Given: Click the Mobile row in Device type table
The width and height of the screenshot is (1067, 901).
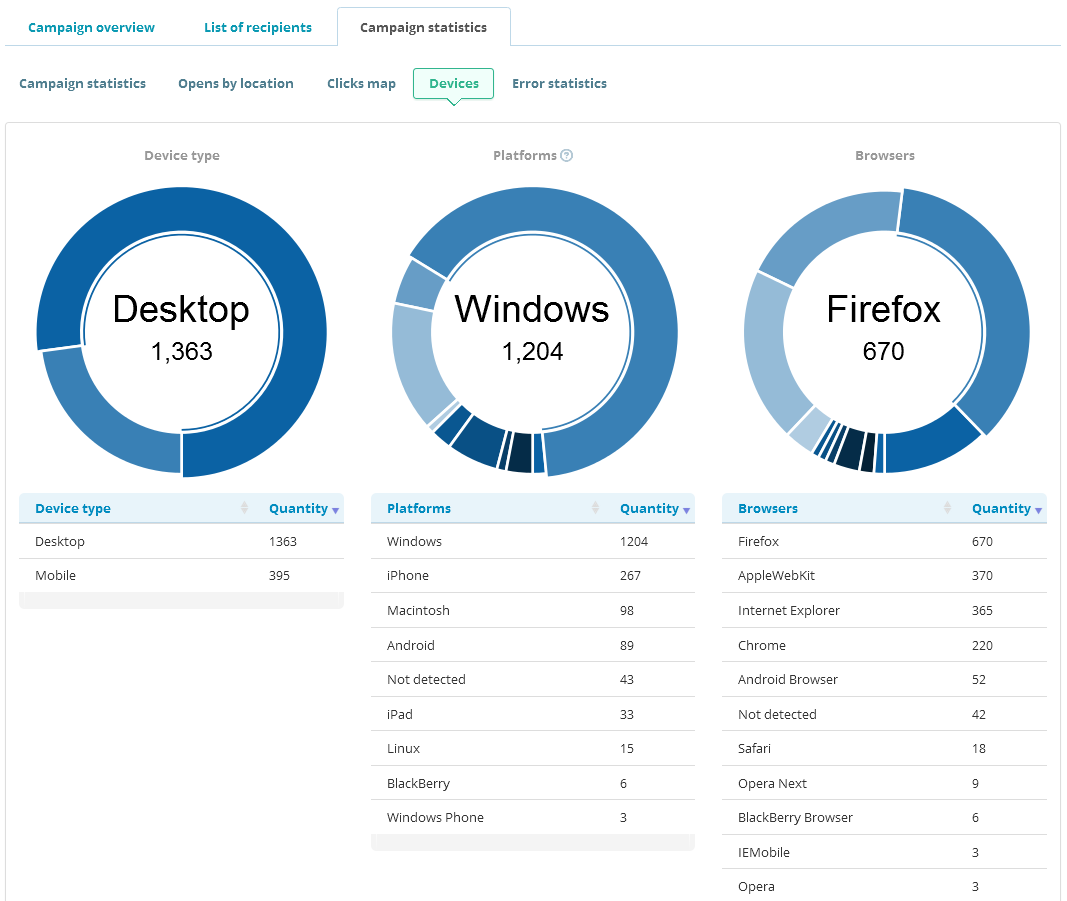Looking at the screenshot, I should click(181, 576).
